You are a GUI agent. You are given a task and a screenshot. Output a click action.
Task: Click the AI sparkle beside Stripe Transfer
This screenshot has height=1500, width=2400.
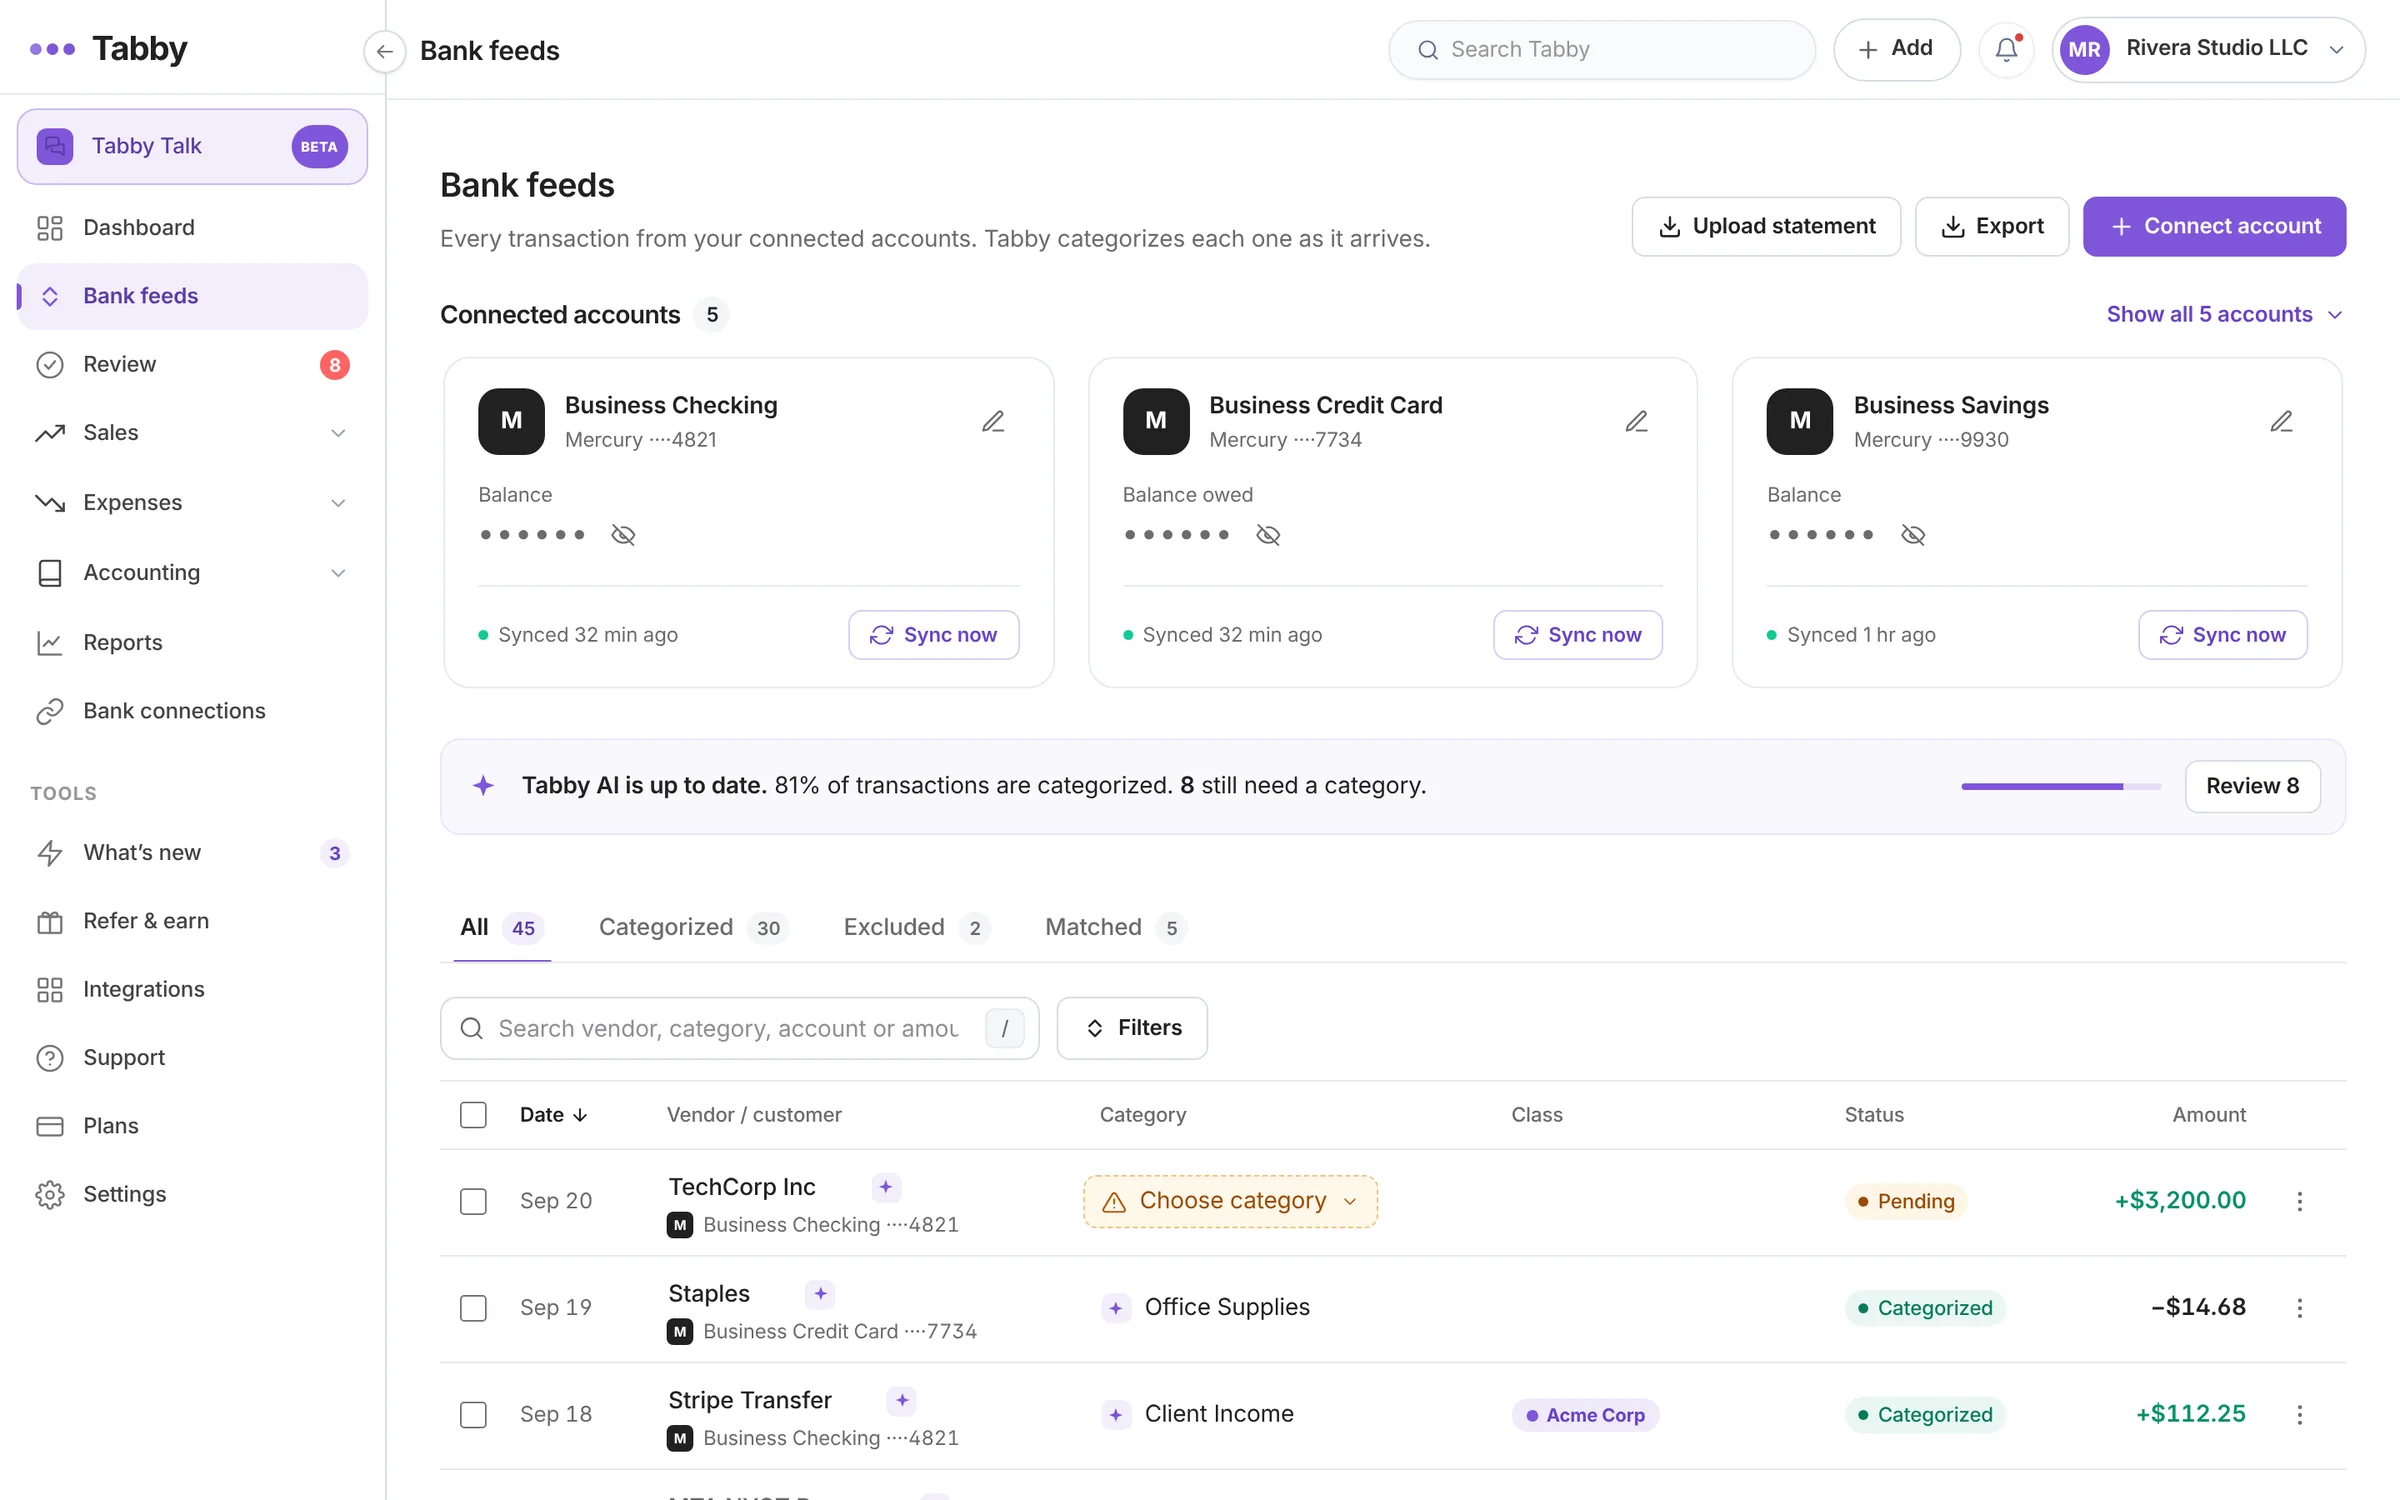coord(902,1401)
